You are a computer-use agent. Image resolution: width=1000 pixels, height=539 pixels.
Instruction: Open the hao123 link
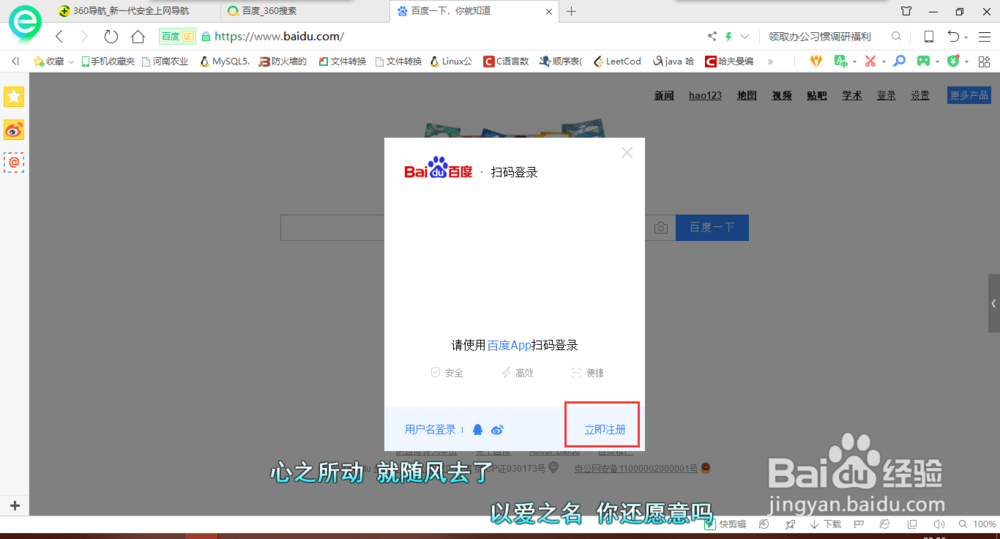[705, 96]
